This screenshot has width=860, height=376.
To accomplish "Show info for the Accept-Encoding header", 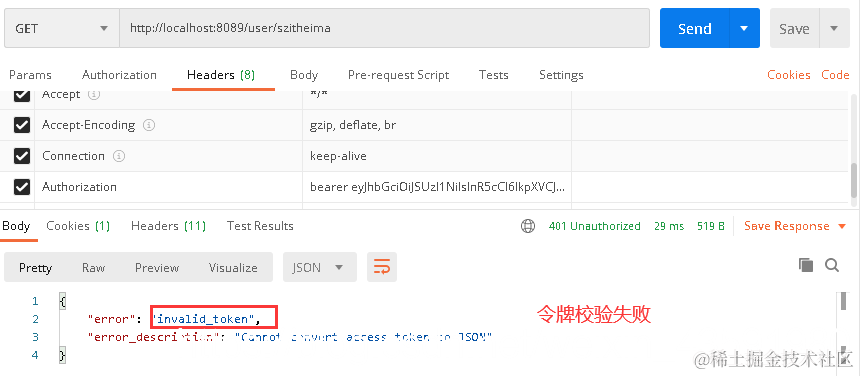I will tap(149, 126).
